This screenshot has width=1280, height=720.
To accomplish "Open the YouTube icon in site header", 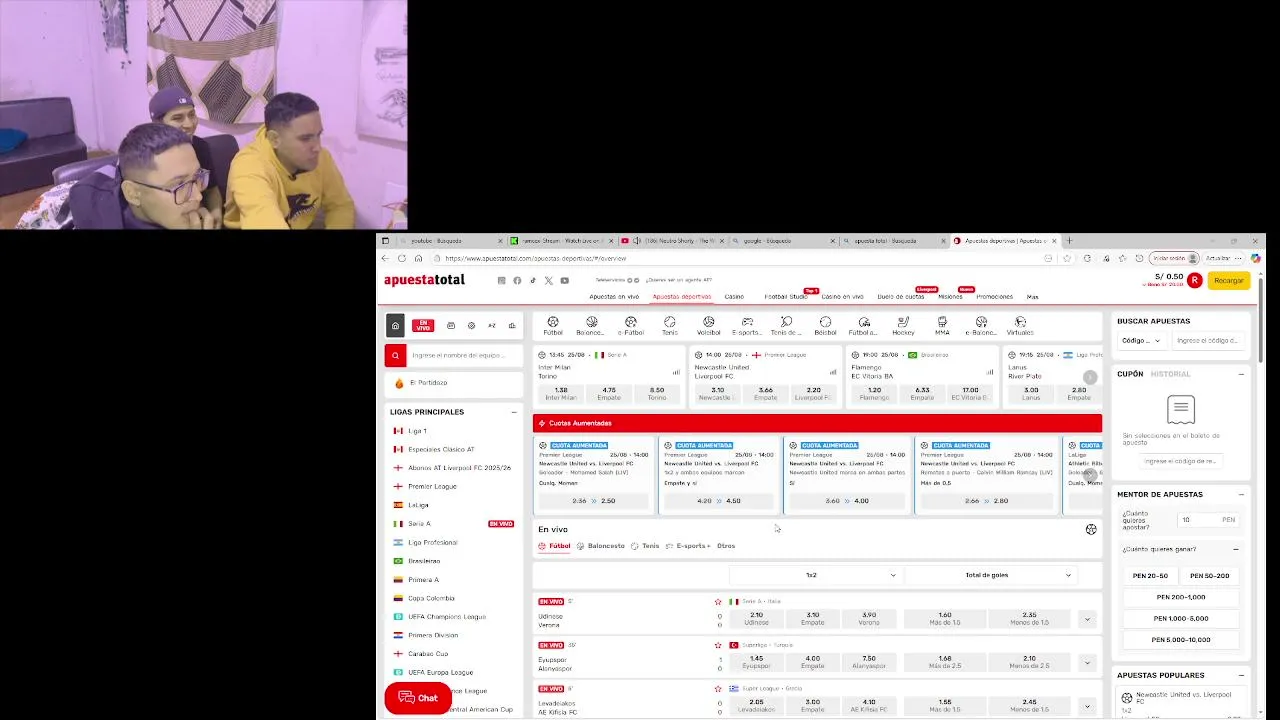I will pos(565,281).
